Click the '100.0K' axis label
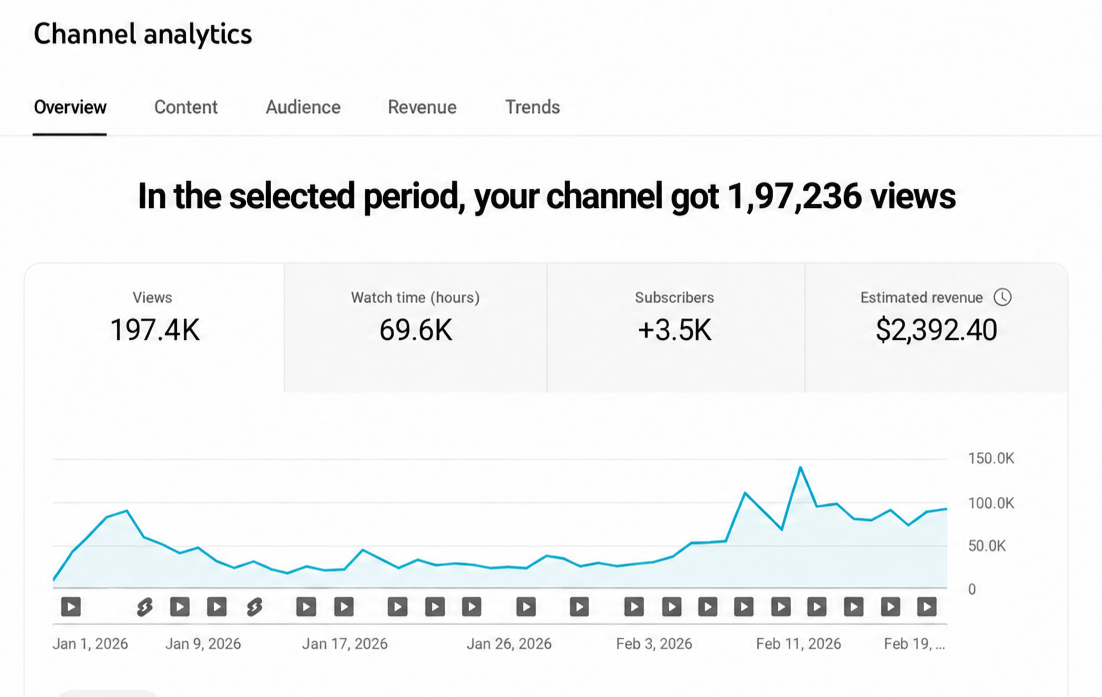 coord(991,503)
